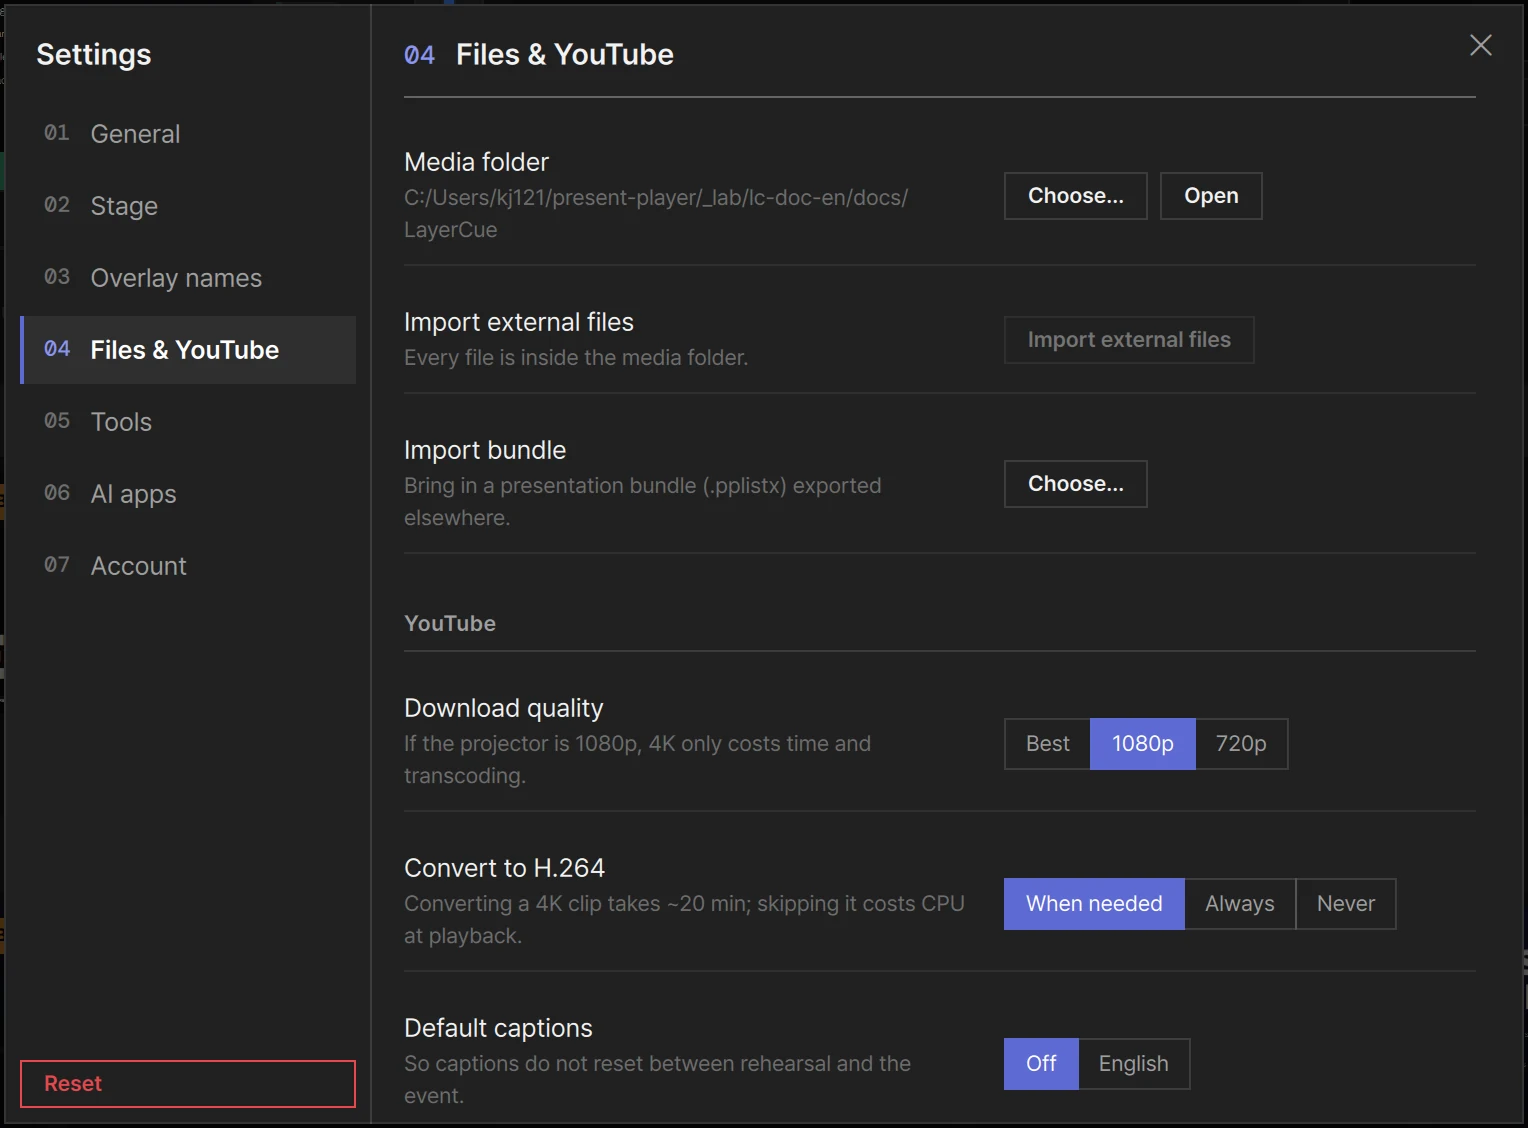Choose a new Media folder location

click(1076, 196)
